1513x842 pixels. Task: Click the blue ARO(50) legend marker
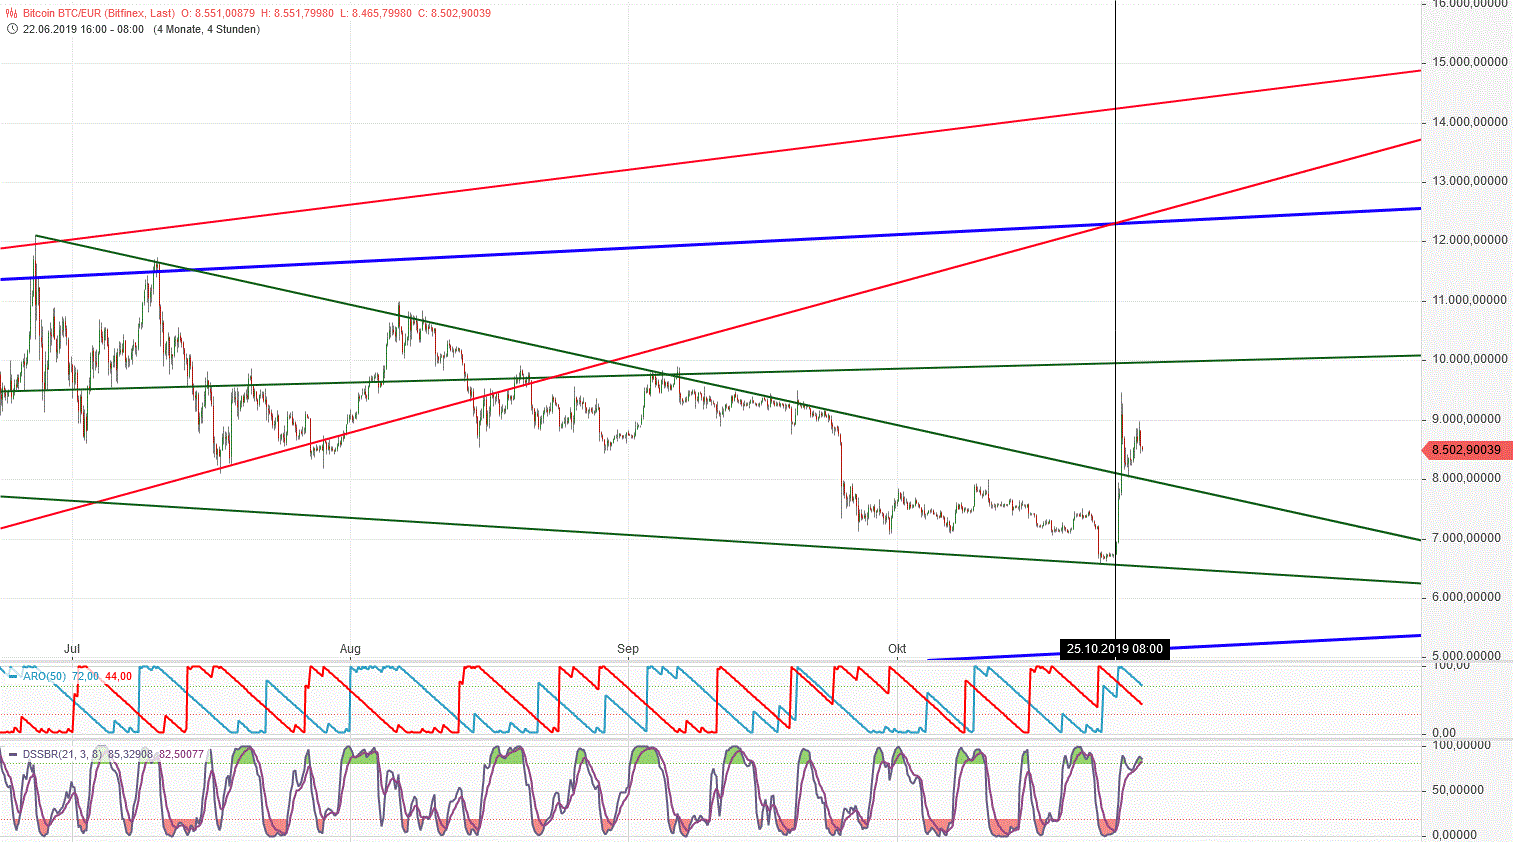(x=13, y=677)
